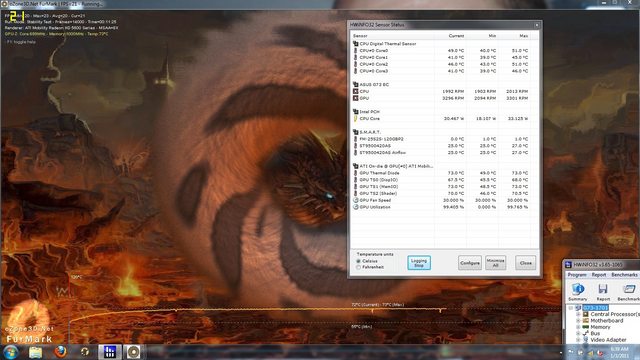
Task: Expand Video Adapter tree node
Action: pyautogui.click(x=578, y=340)
